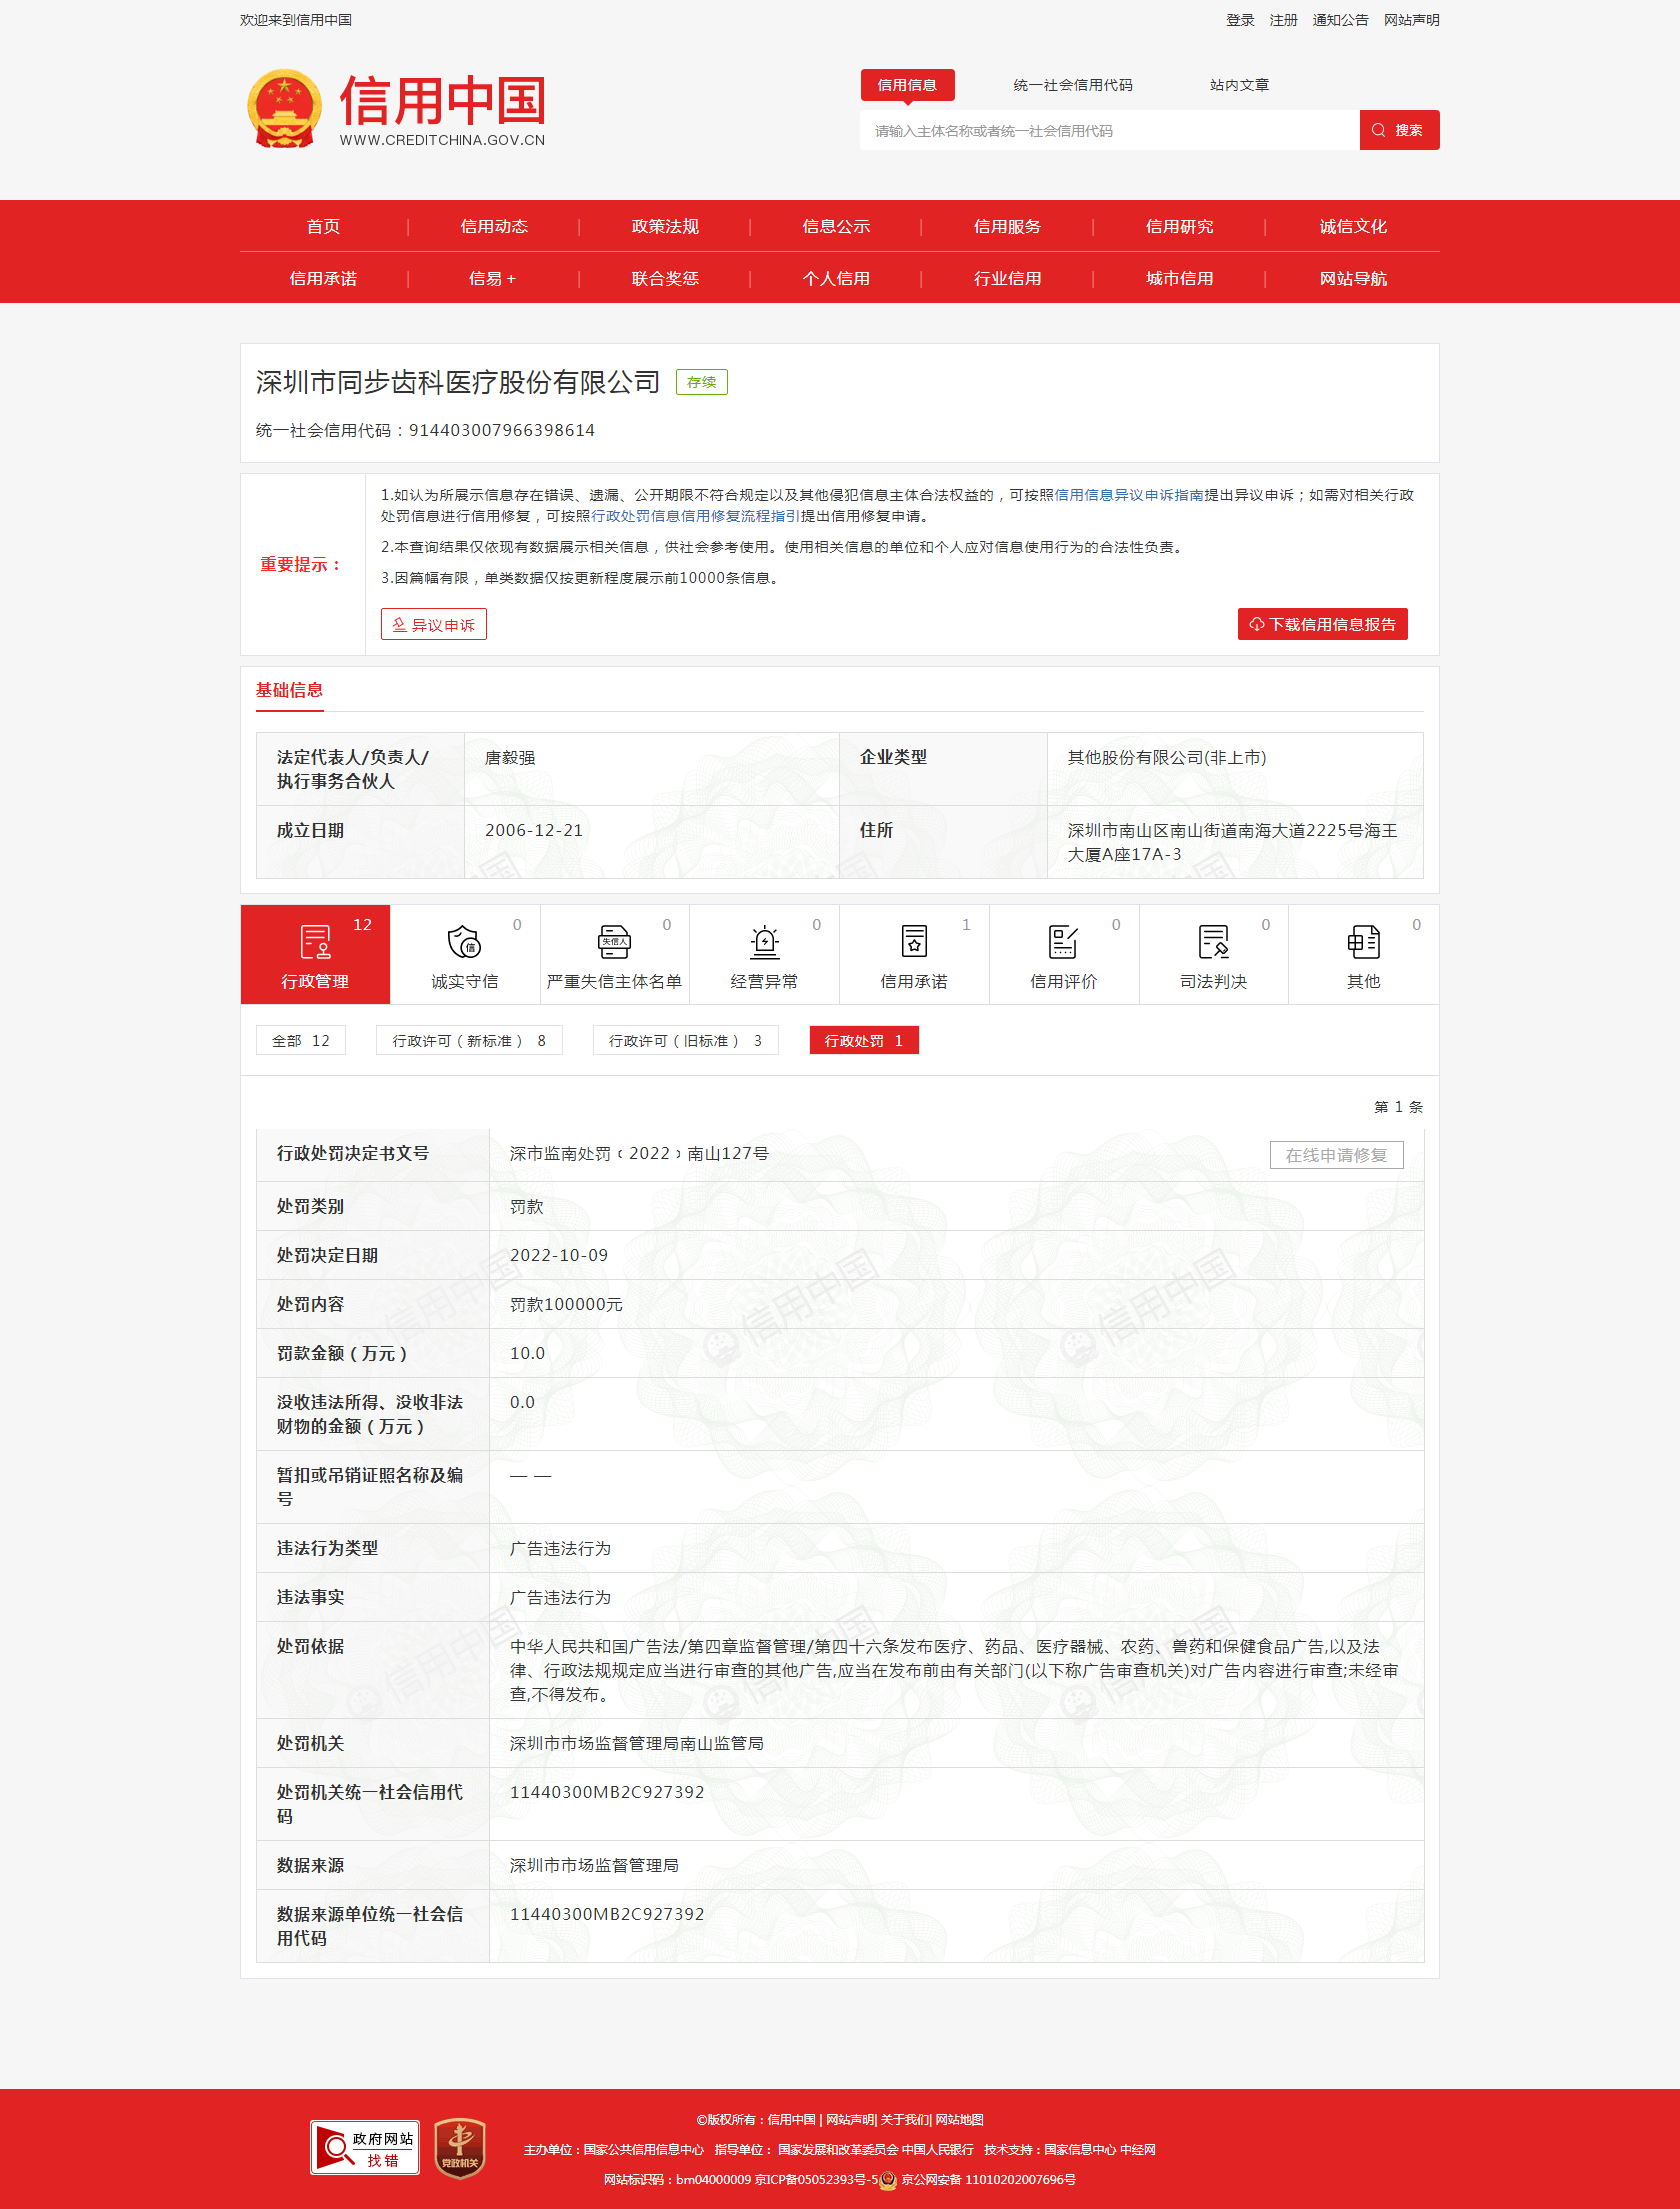Click the police badge icon beside 京公网安备
This screenshot has width=1680, height=2209.
click(x=888, y=2180)
